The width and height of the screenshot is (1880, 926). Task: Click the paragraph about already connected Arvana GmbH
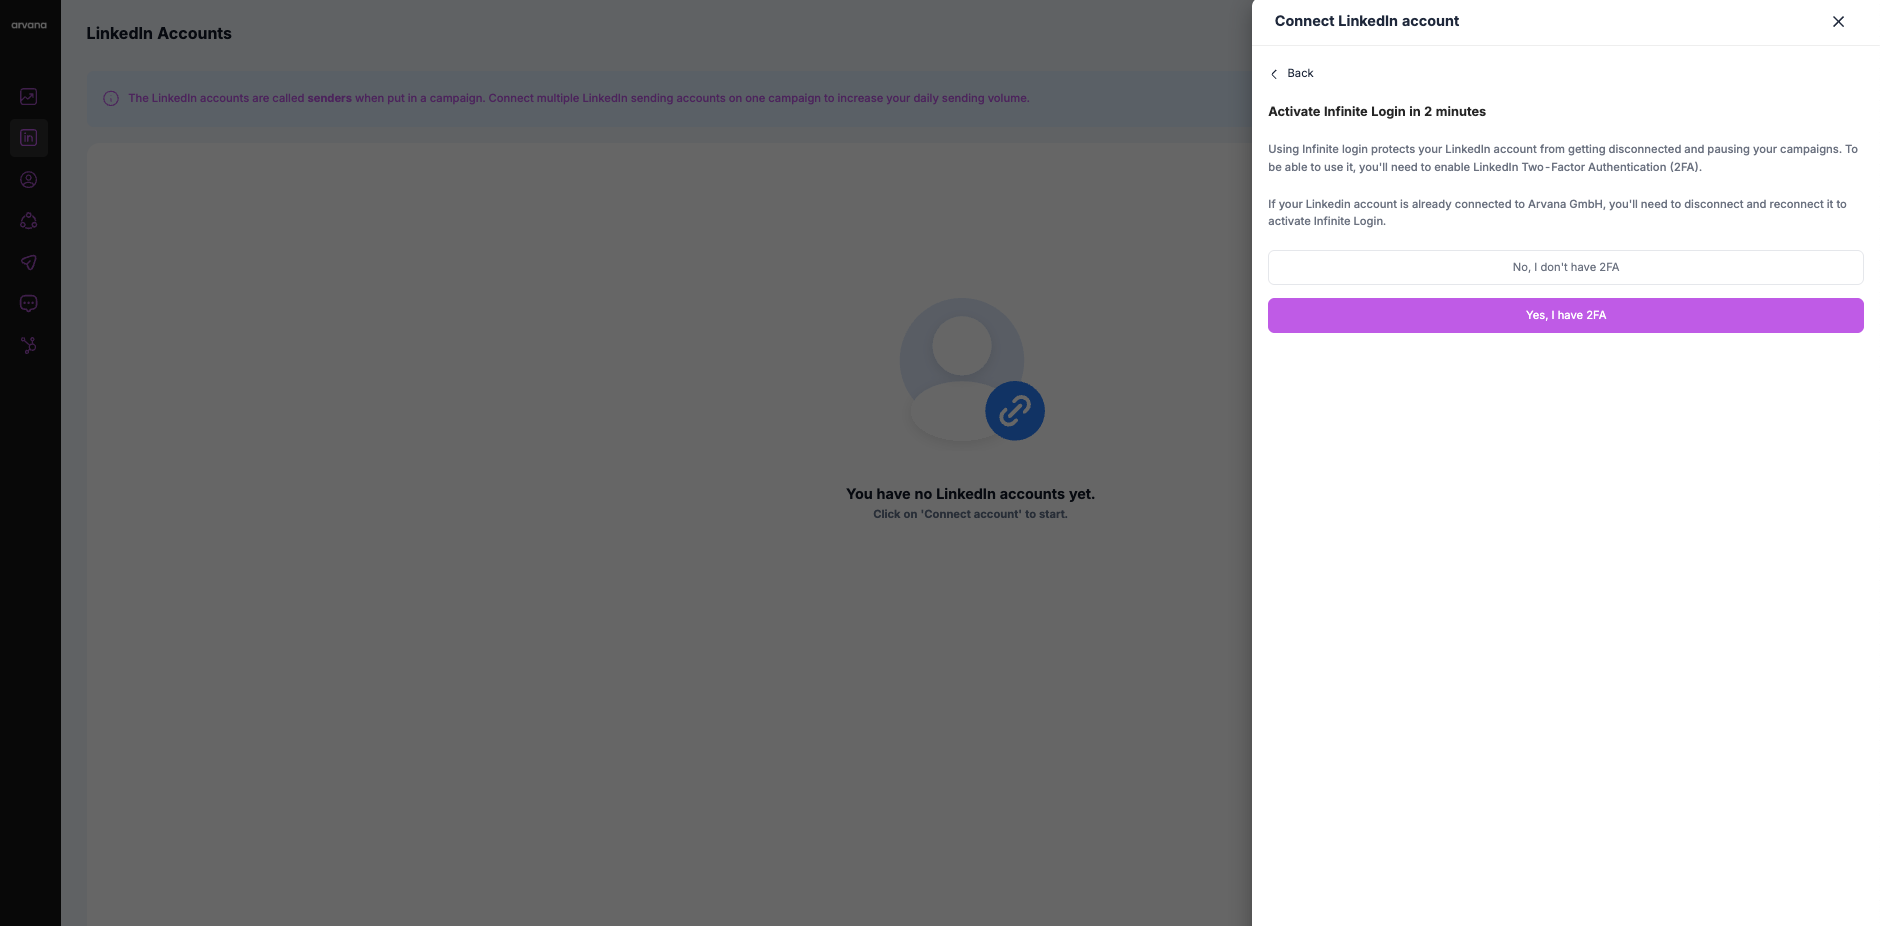(1557, 212)
